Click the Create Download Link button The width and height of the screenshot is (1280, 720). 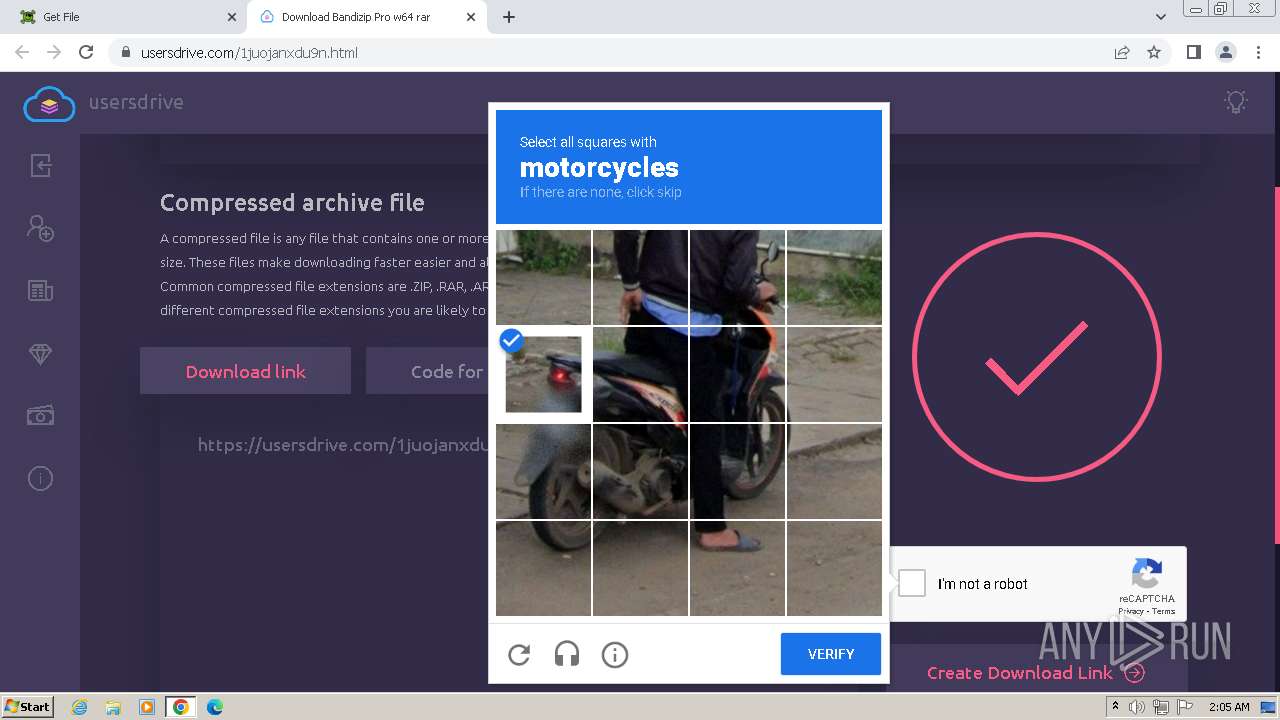pos(1036,673)
